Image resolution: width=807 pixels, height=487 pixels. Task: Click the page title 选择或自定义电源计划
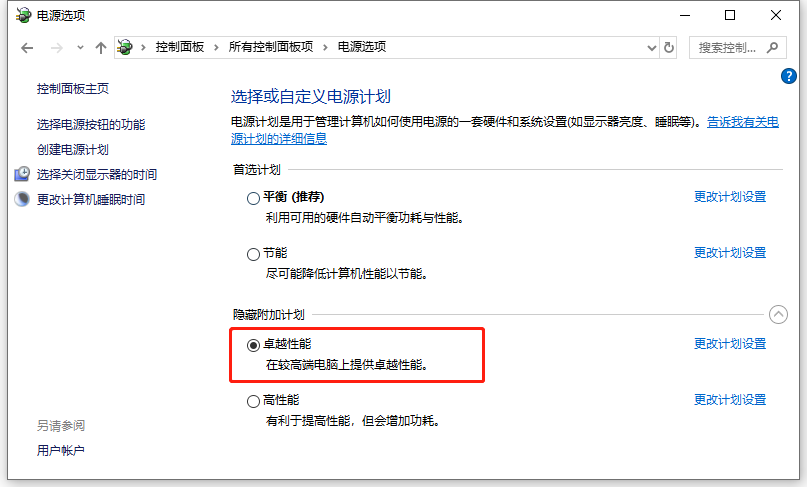[310, 97]
